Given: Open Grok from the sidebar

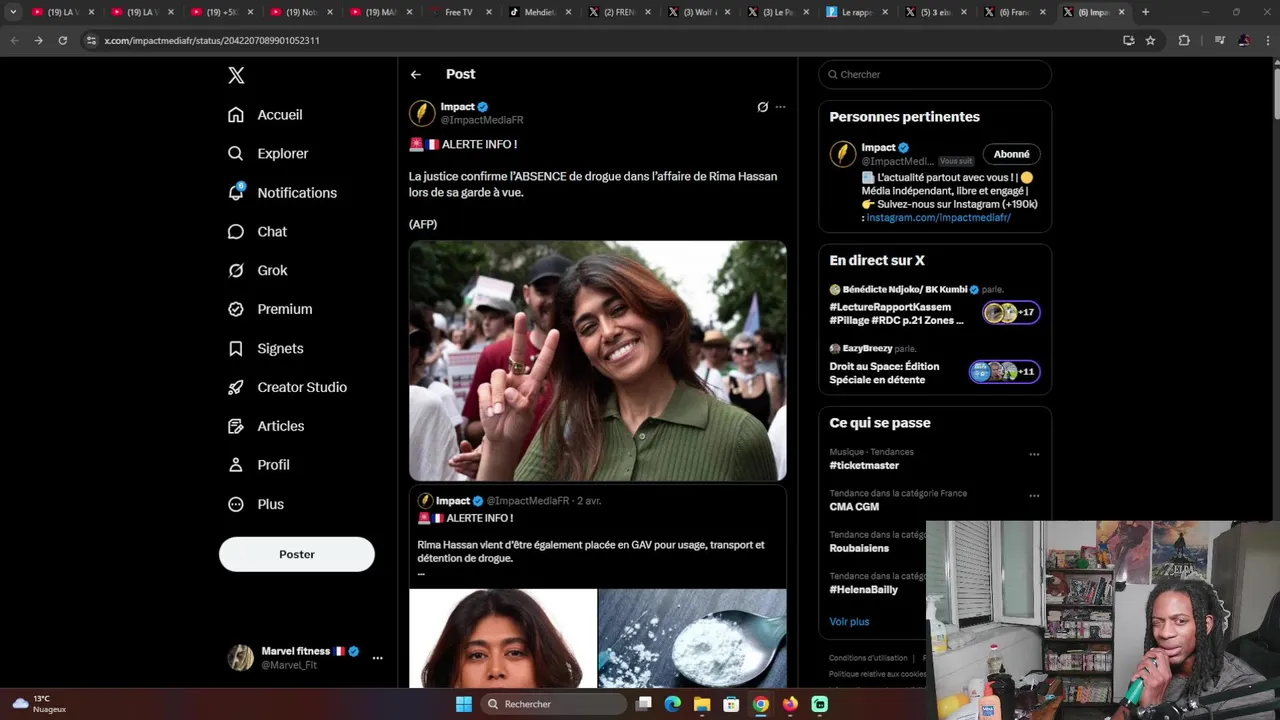Looking at the screenshot, I should 257,271.
